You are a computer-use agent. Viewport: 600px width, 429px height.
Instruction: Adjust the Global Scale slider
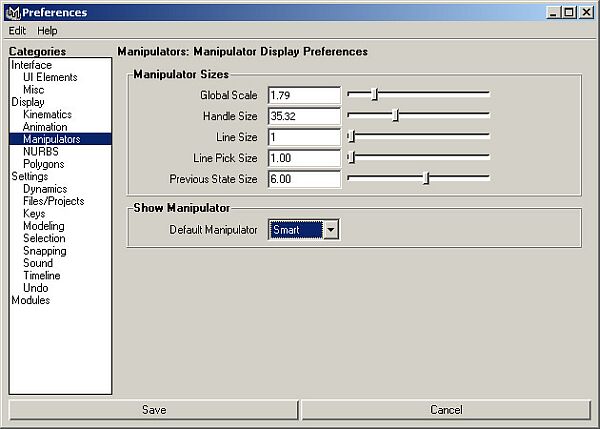tap(374, 94)
